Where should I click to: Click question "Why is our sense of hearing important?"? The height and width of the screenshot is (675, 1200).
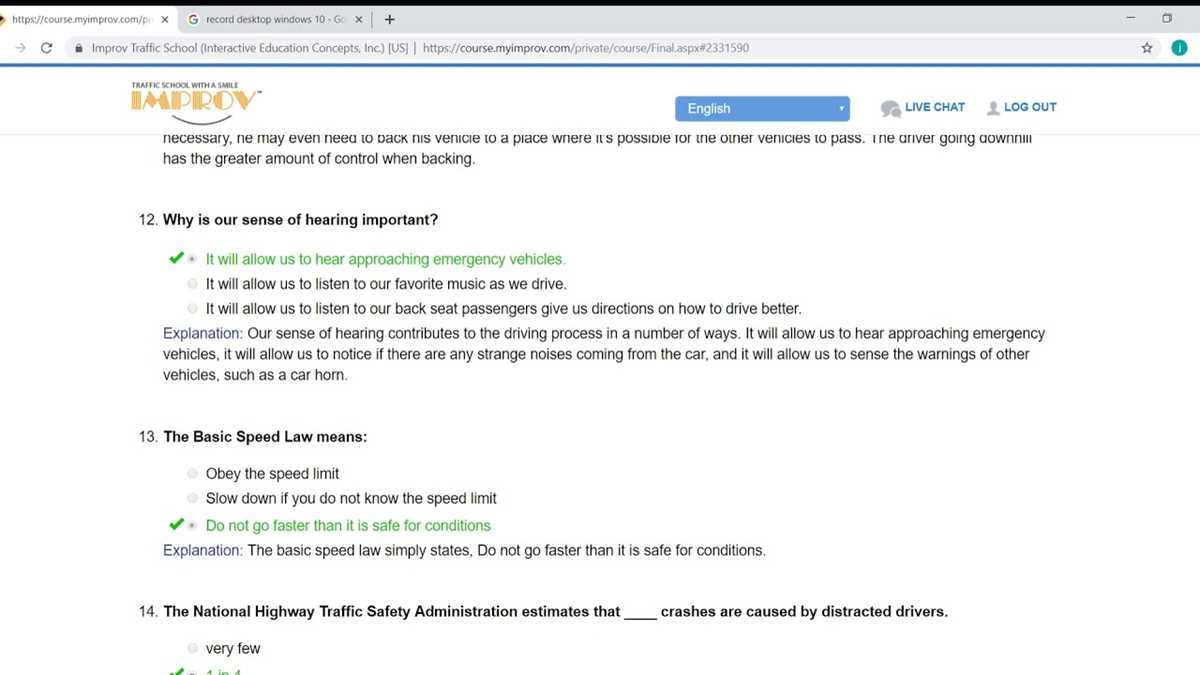point(301,220)
